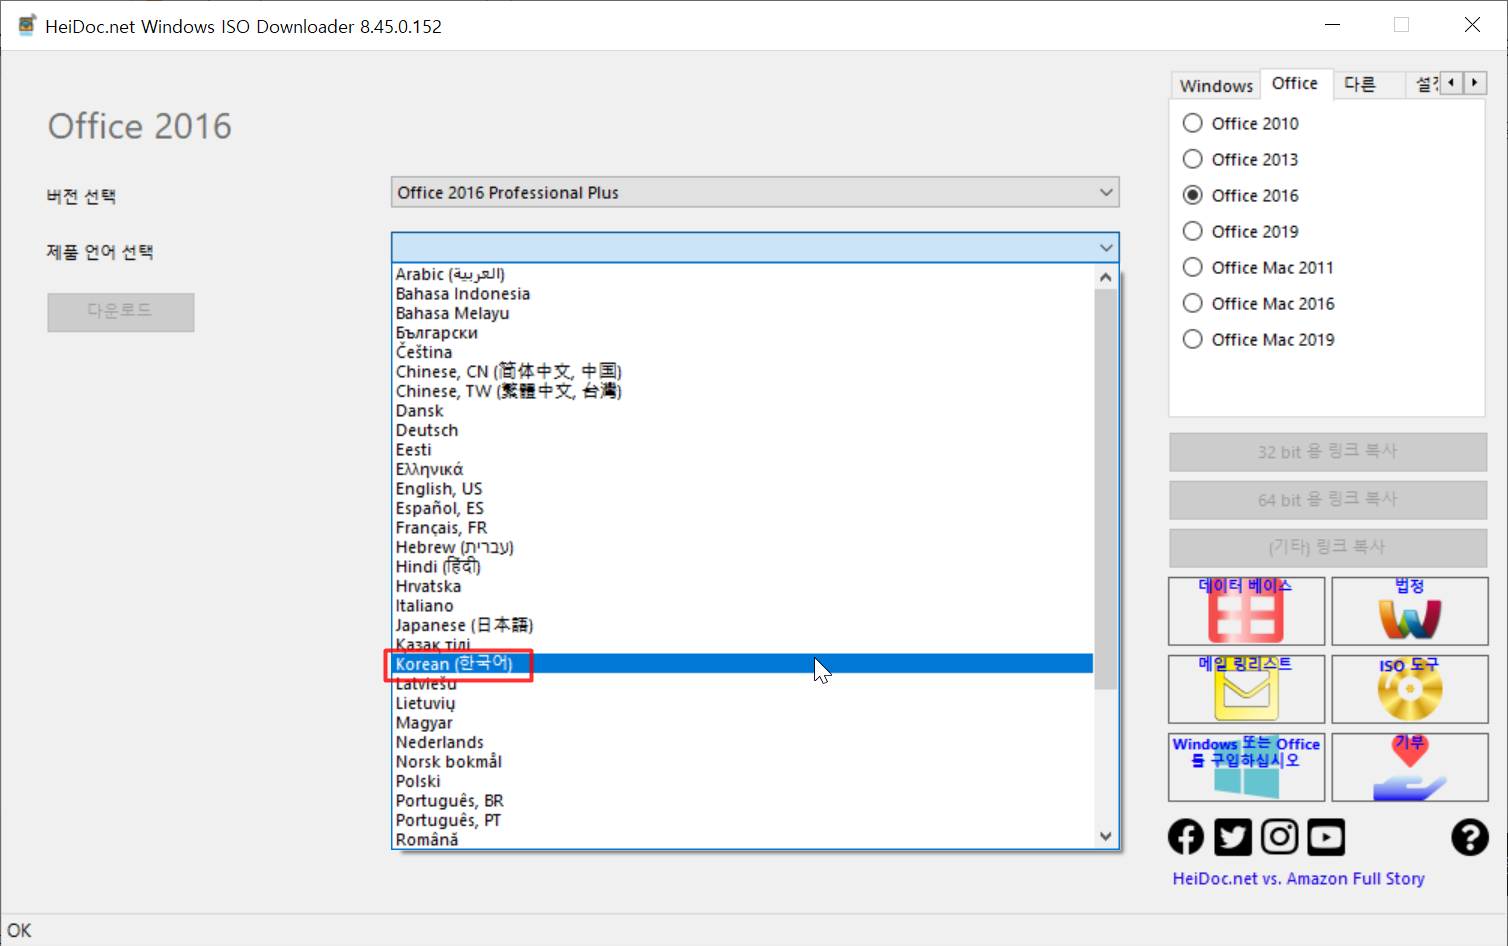This screenshot has height=946, width=1508.
Task: Choose Português, BR from the list
Action: 743,801
